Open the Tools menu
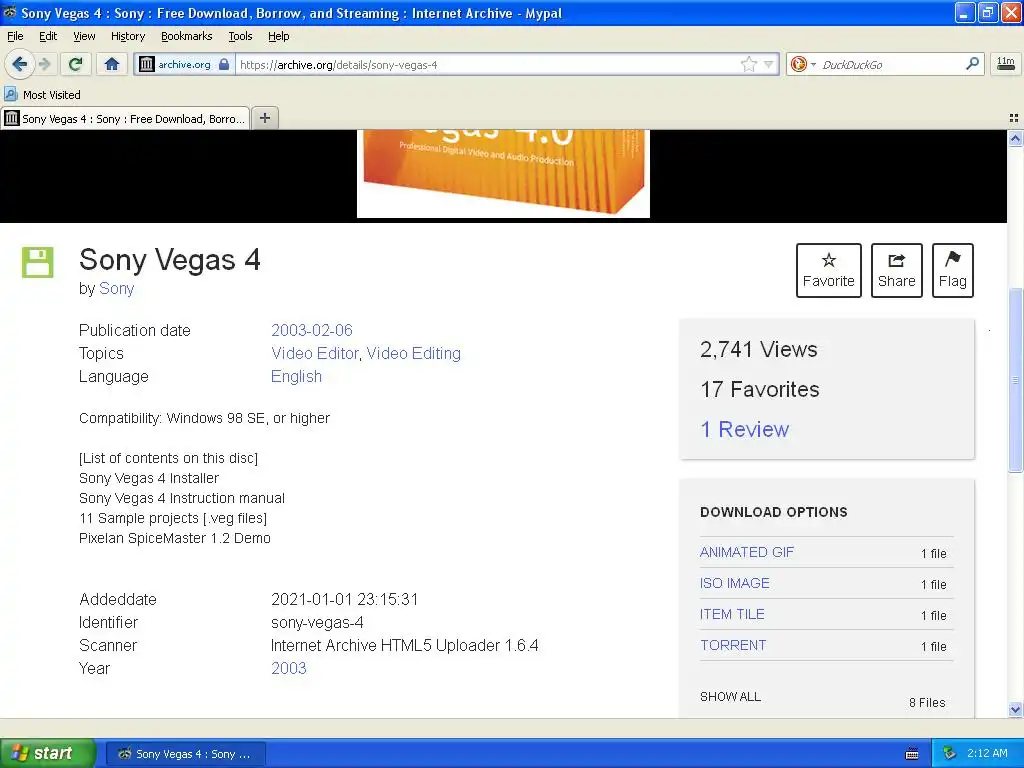 pos(240,36)
